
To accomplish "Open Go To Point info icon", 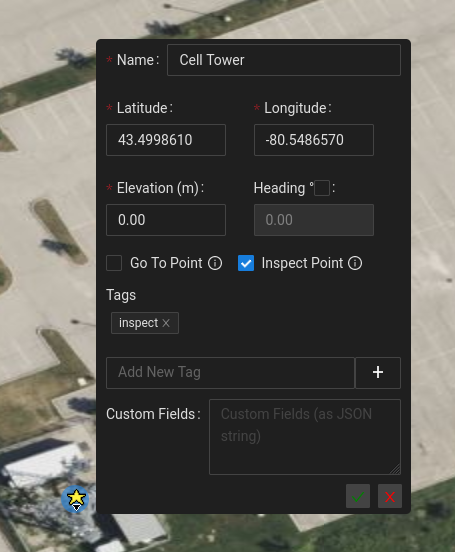I will 215,263.
